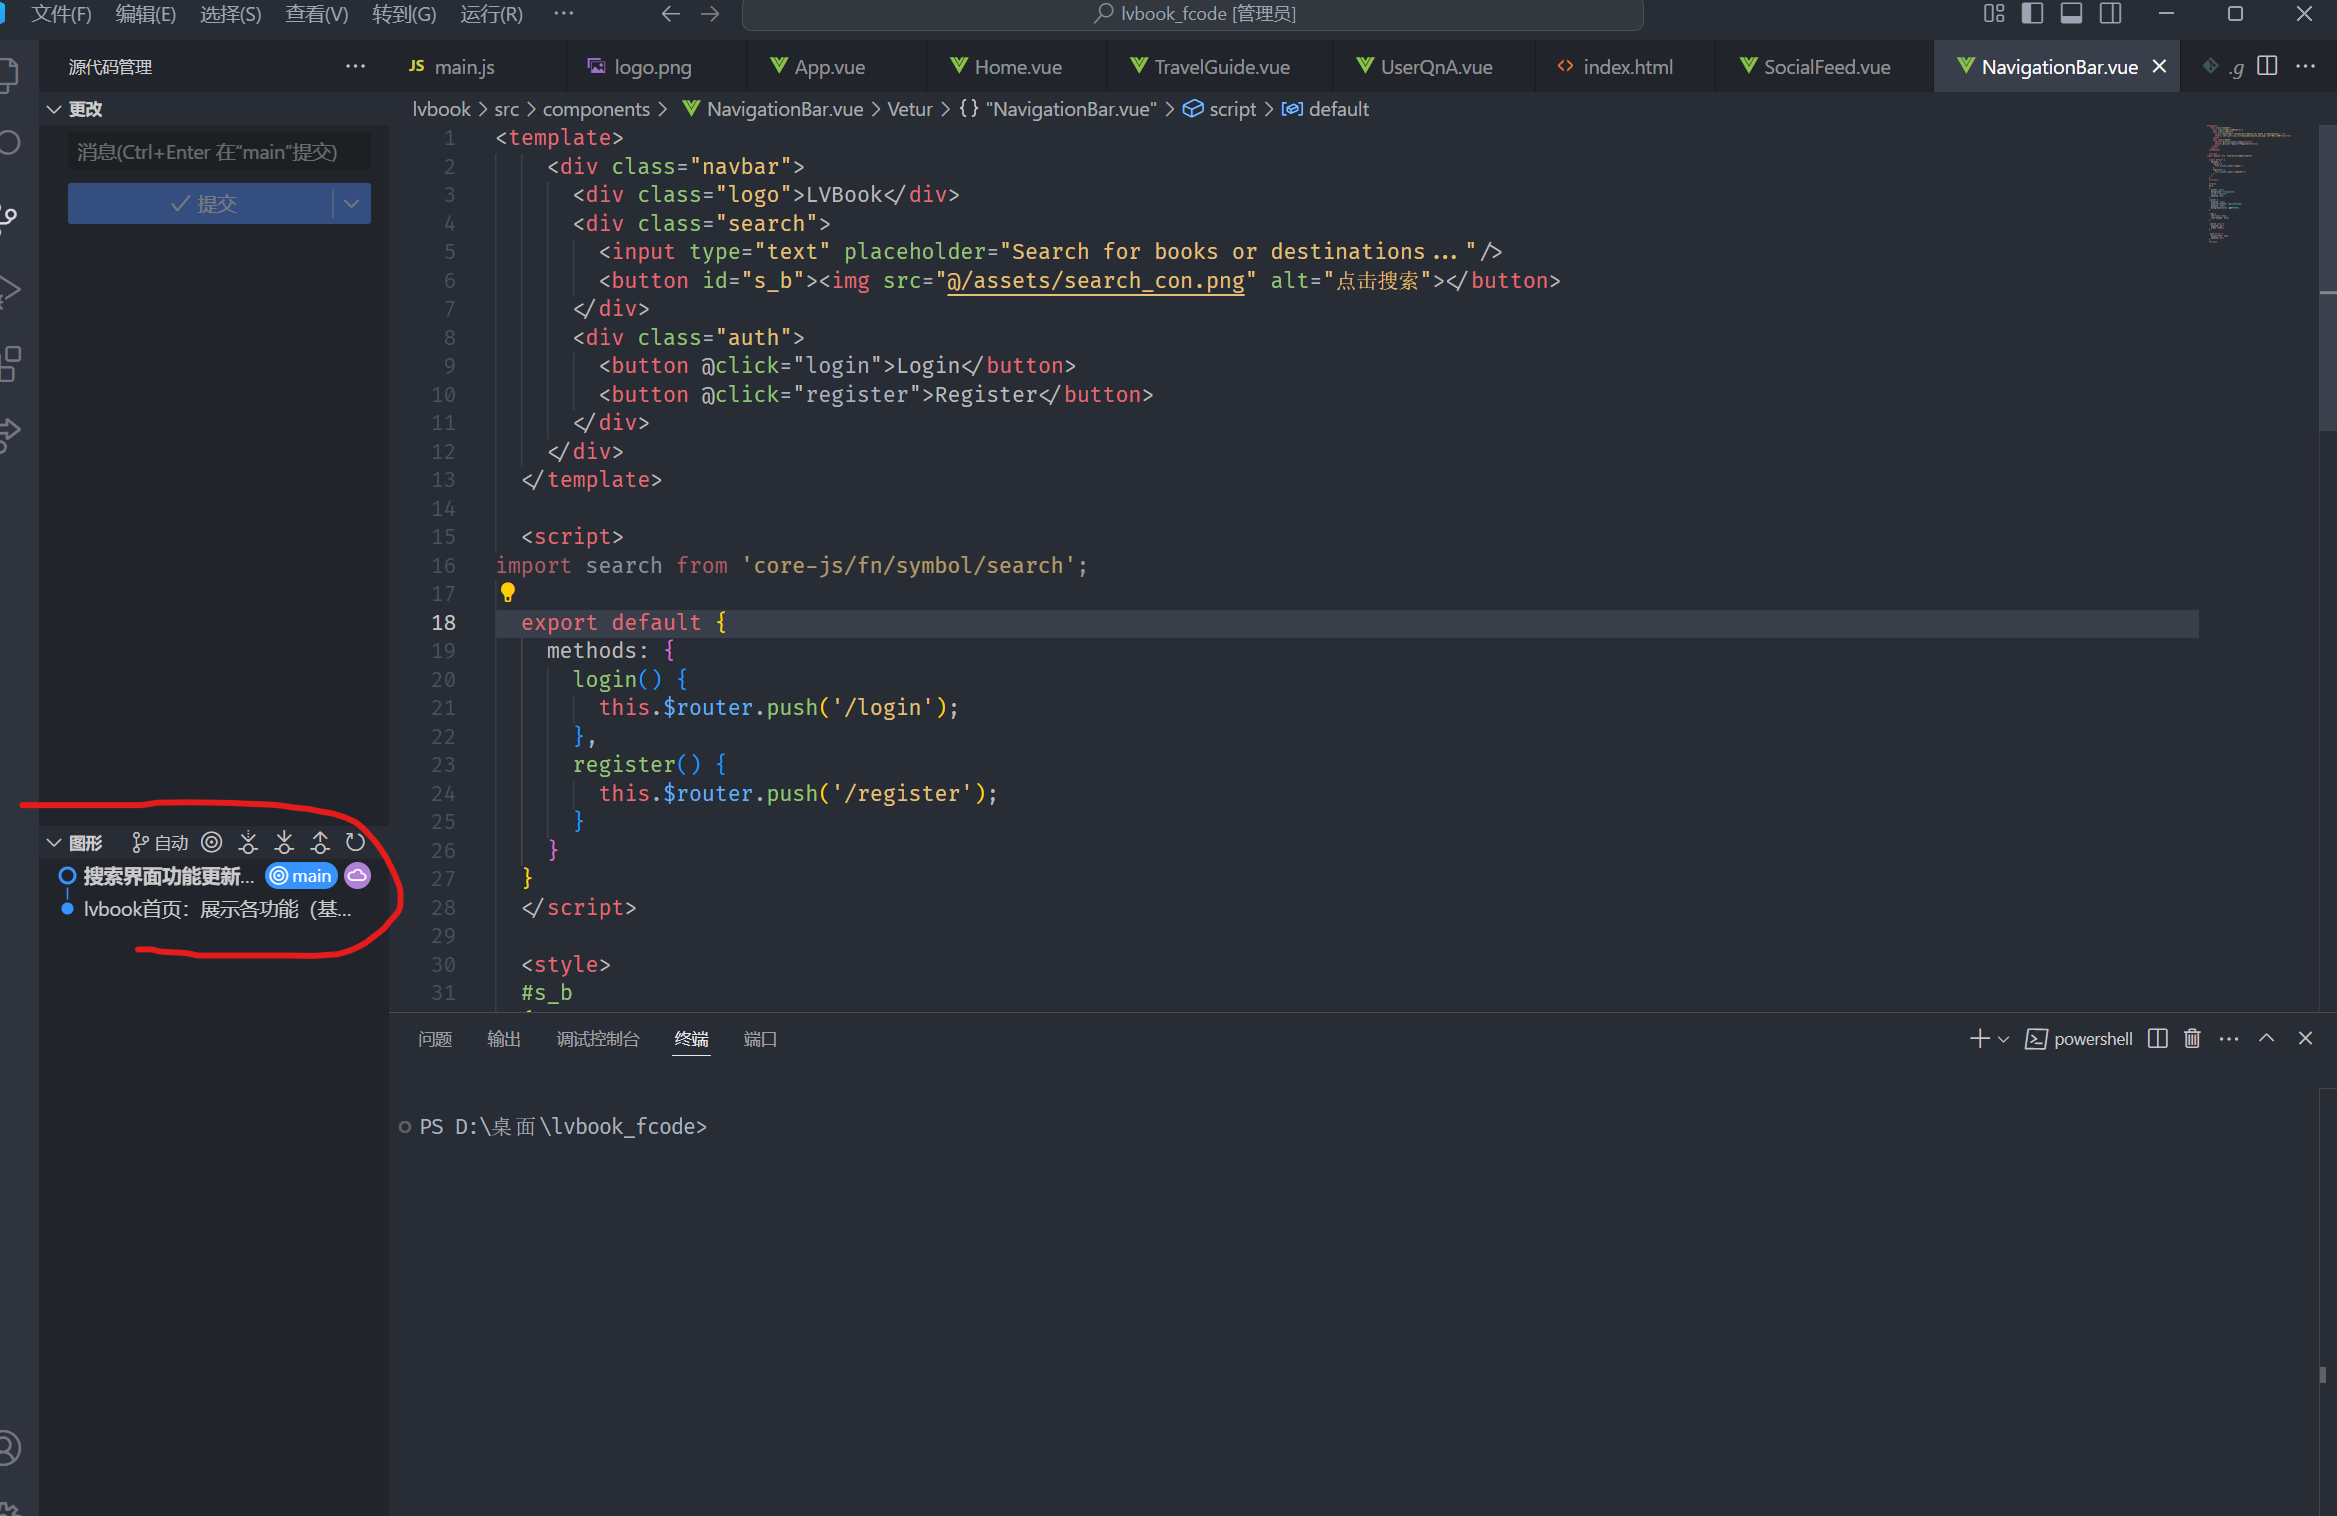2337x1516 pixels.
Task: Open the new terminal launch profile dropdown
Action: click(x=2003, y=1039)
